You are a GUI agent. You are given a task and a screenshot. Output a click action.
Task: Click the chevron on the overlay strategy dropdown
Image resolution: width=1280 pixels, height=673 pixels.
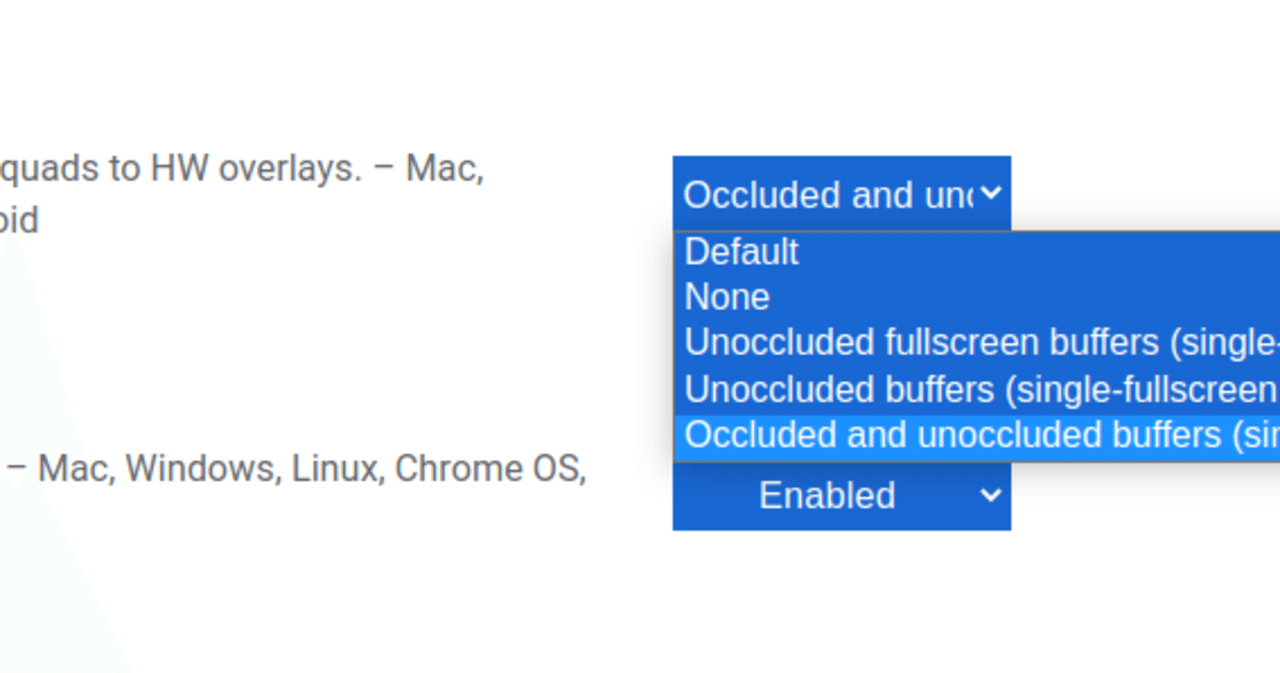point(990,193)
